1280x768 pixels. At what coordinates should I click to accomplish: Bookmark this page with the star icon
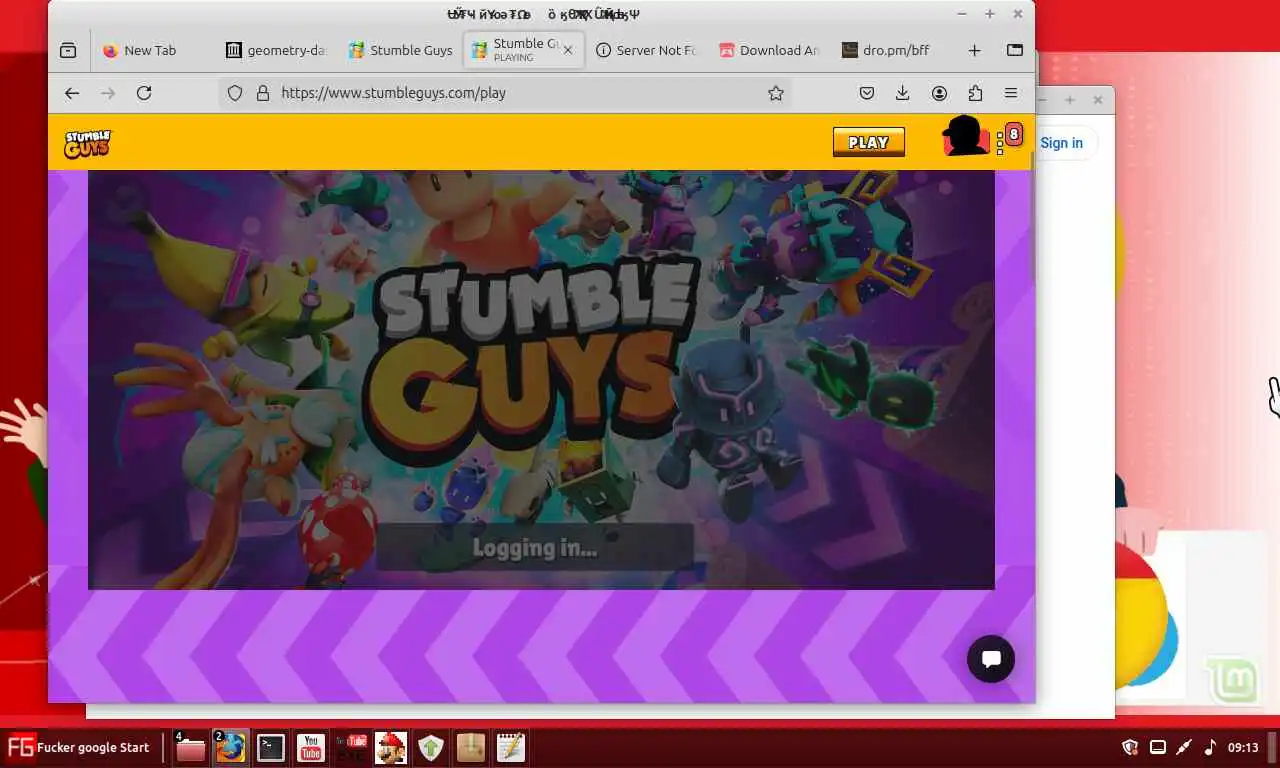pyautogui.click(x=775, y=93)
